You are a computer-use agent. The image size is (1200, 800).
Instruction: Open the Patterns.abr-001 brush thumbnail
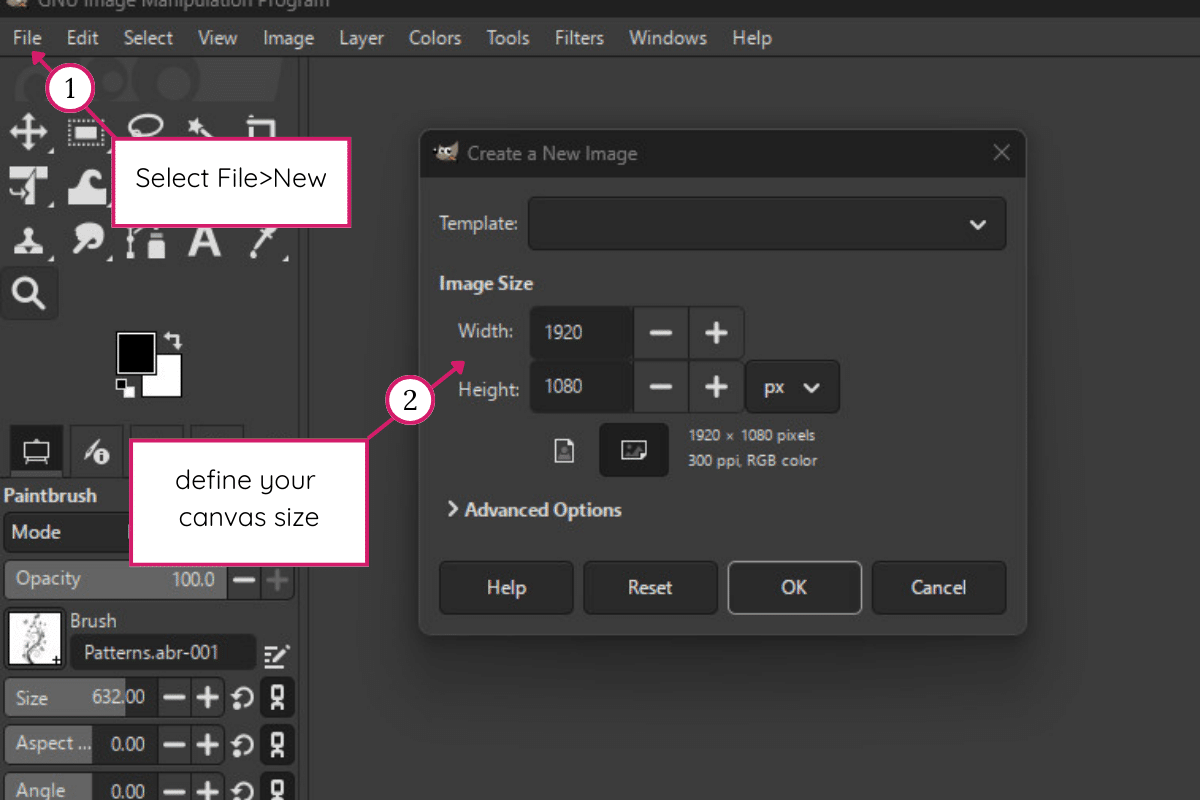pyautogui.click(x=34, y=638)
